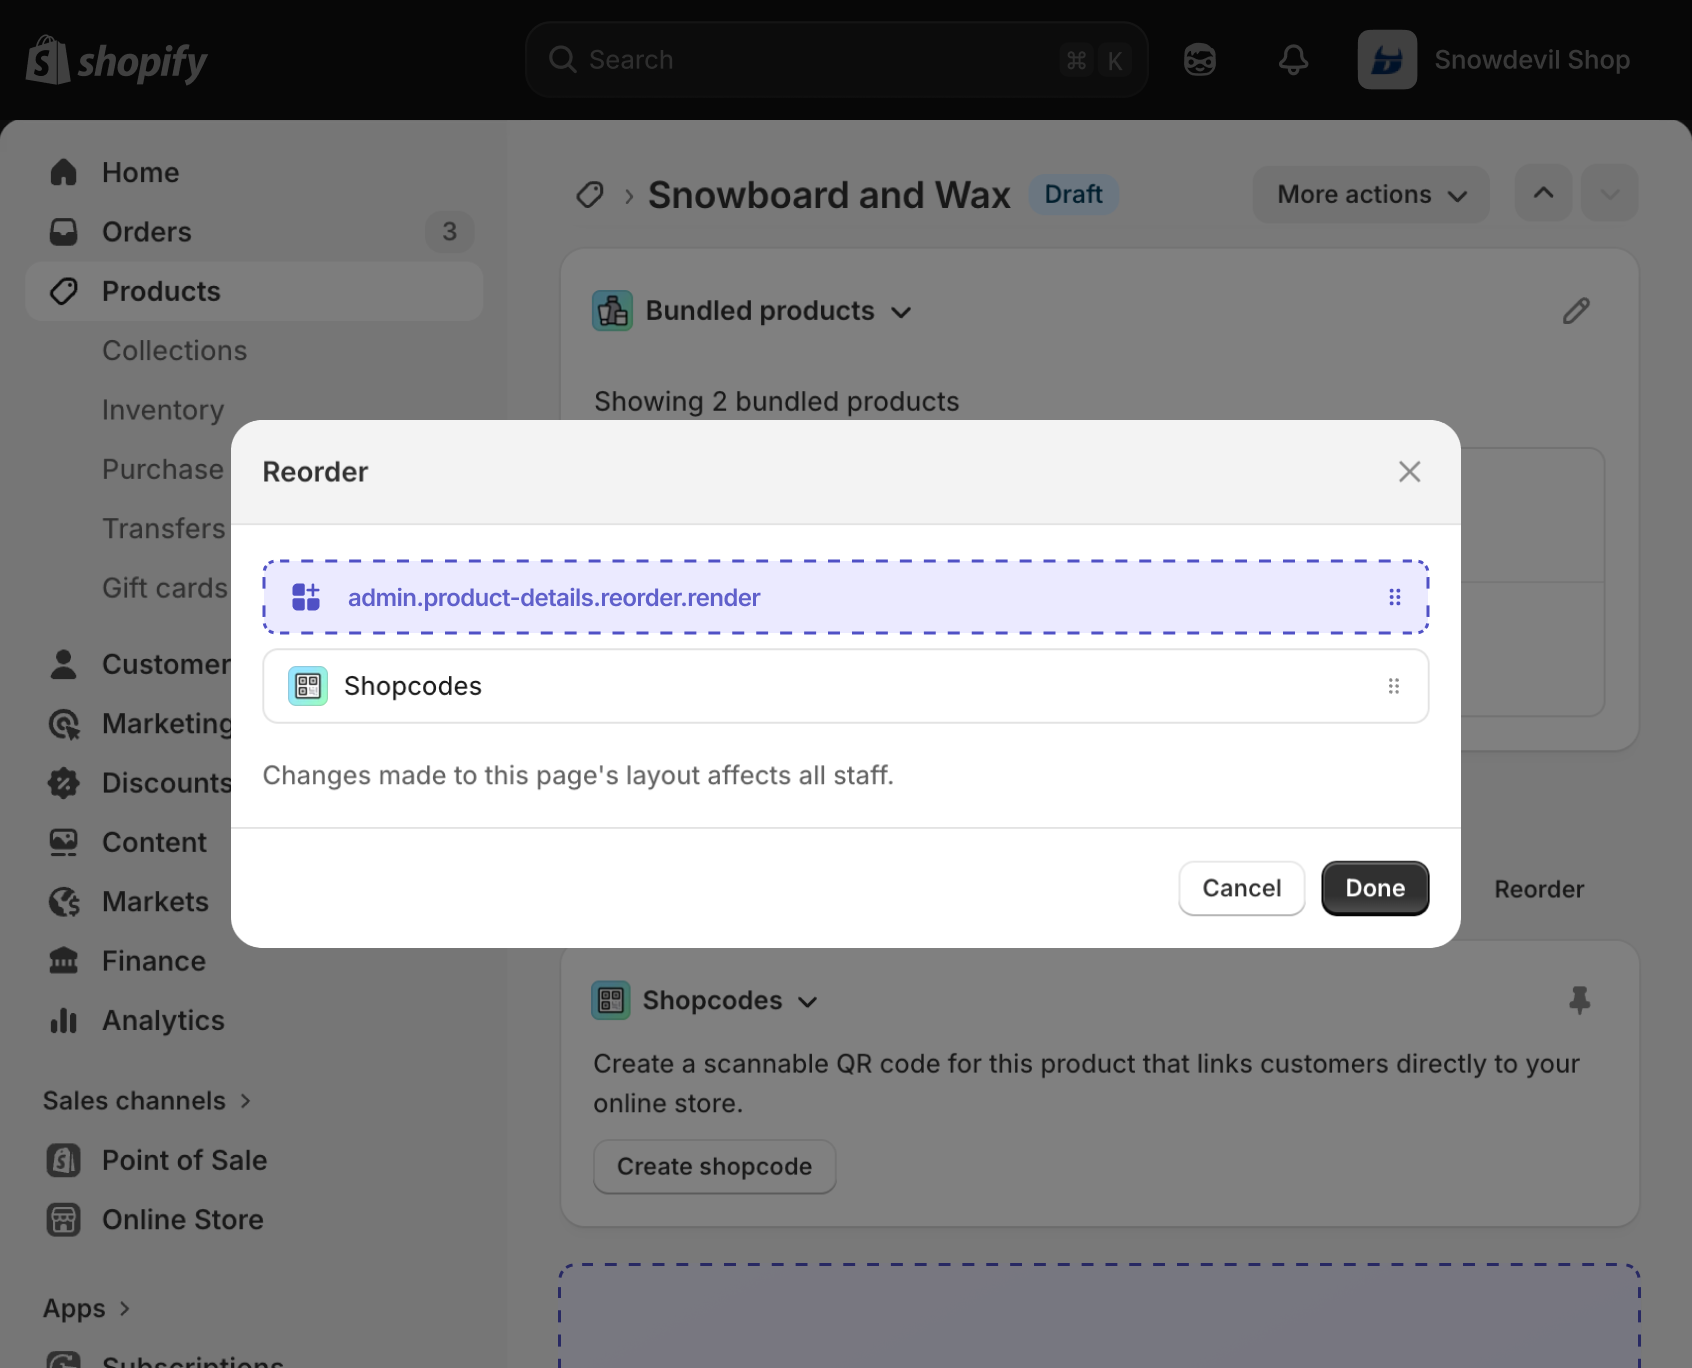The image size is (1692, 1368).
Task: Open Inventory under Products
Action: point(163,410)
